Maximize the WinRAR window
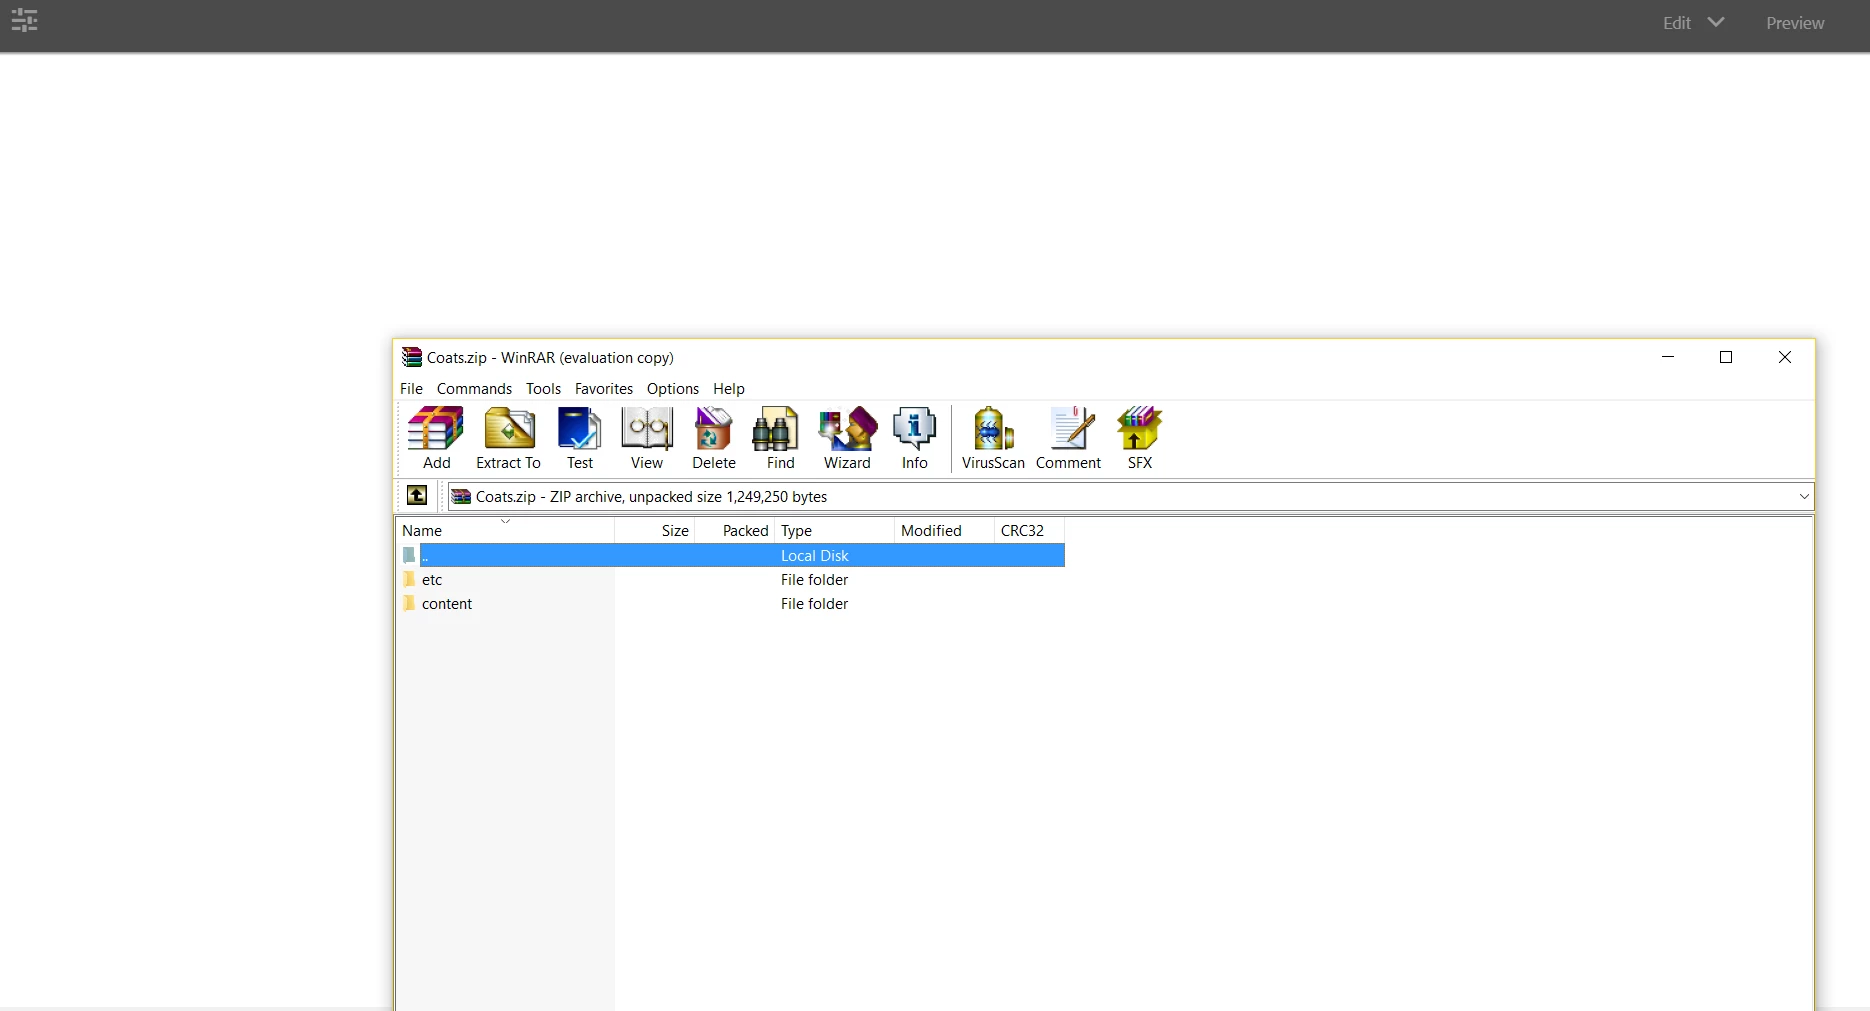This screenshot has height=1011, width=1870. click(x=1726, y=357)
